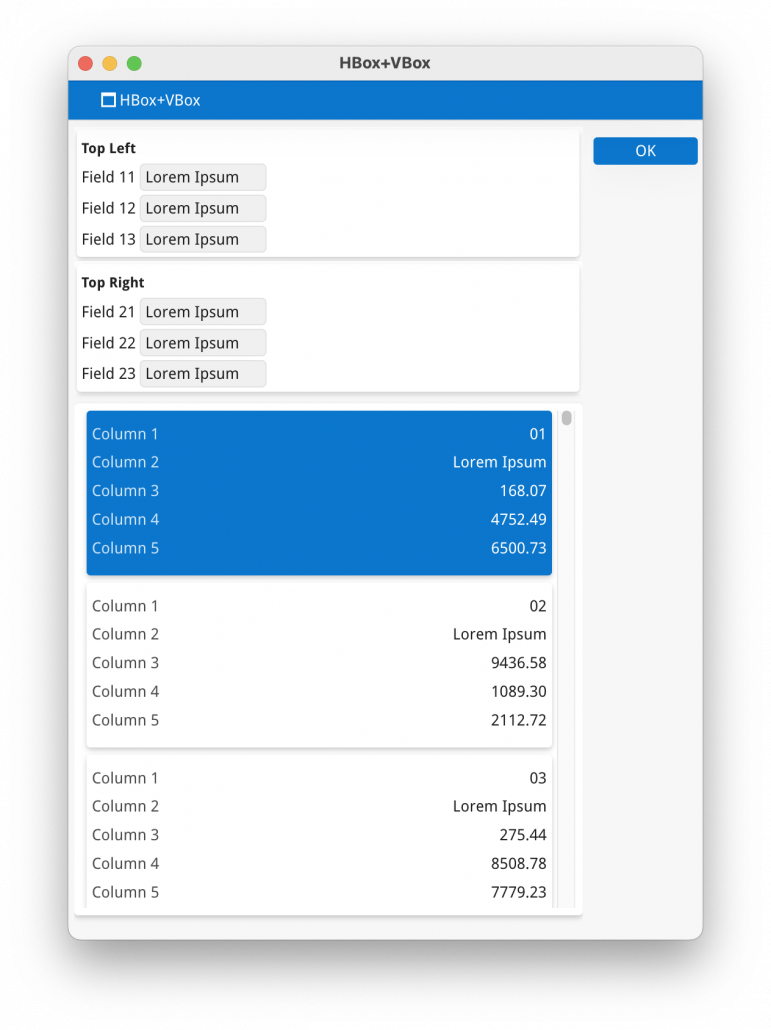Click the value 8508.78 in third card
This screenshot has height=1030, width=771.
pyautogui.click(x=518, y=864)
